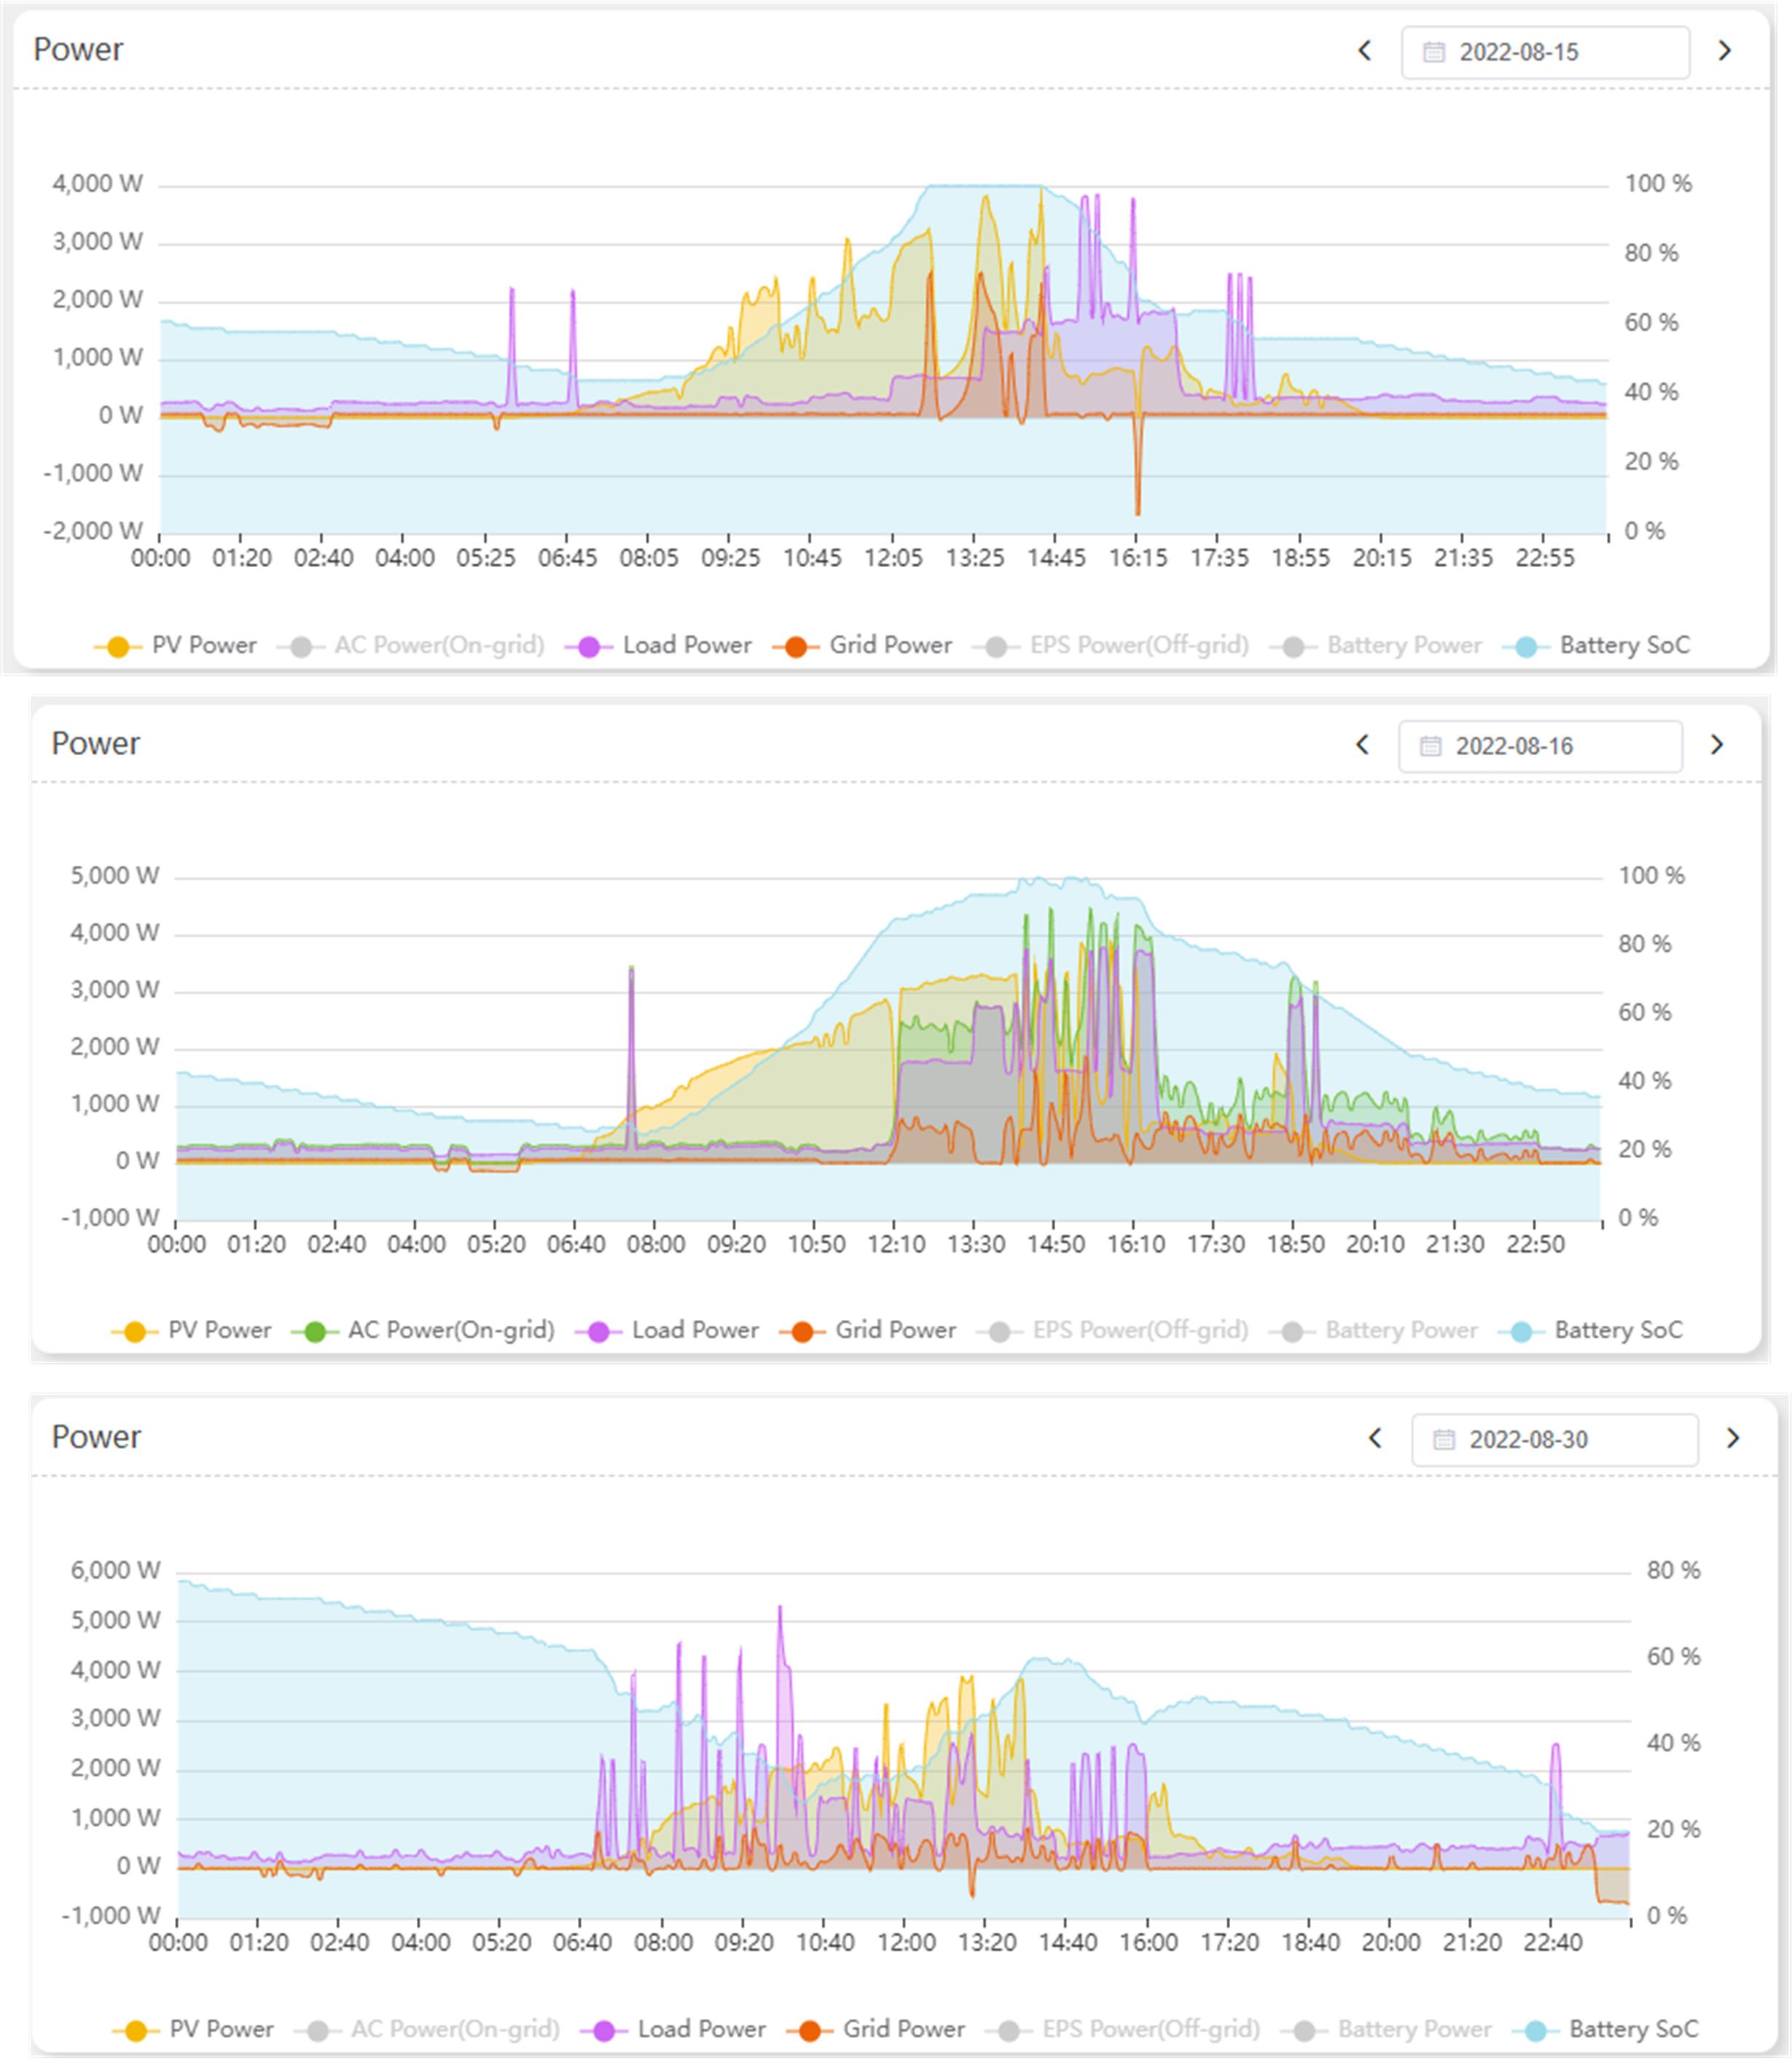Go to previous day from 2022-08-15
1792x2059 pixels.
1364,51
